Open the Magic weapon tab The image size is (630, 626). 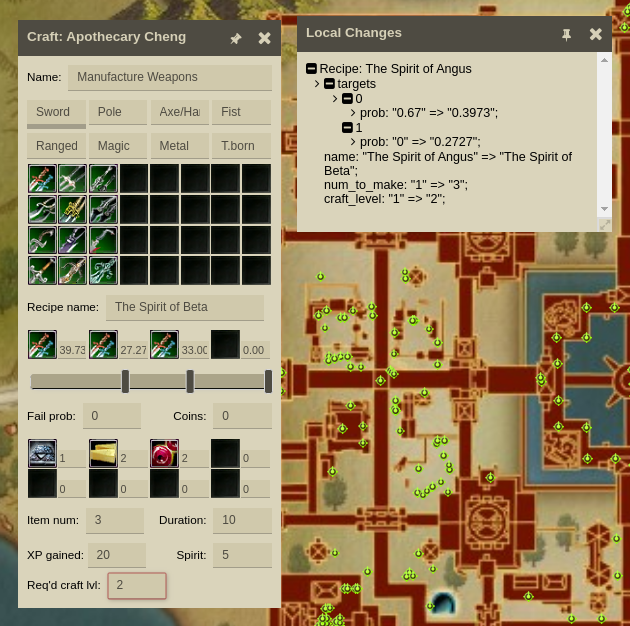click(x=118, y=146)
